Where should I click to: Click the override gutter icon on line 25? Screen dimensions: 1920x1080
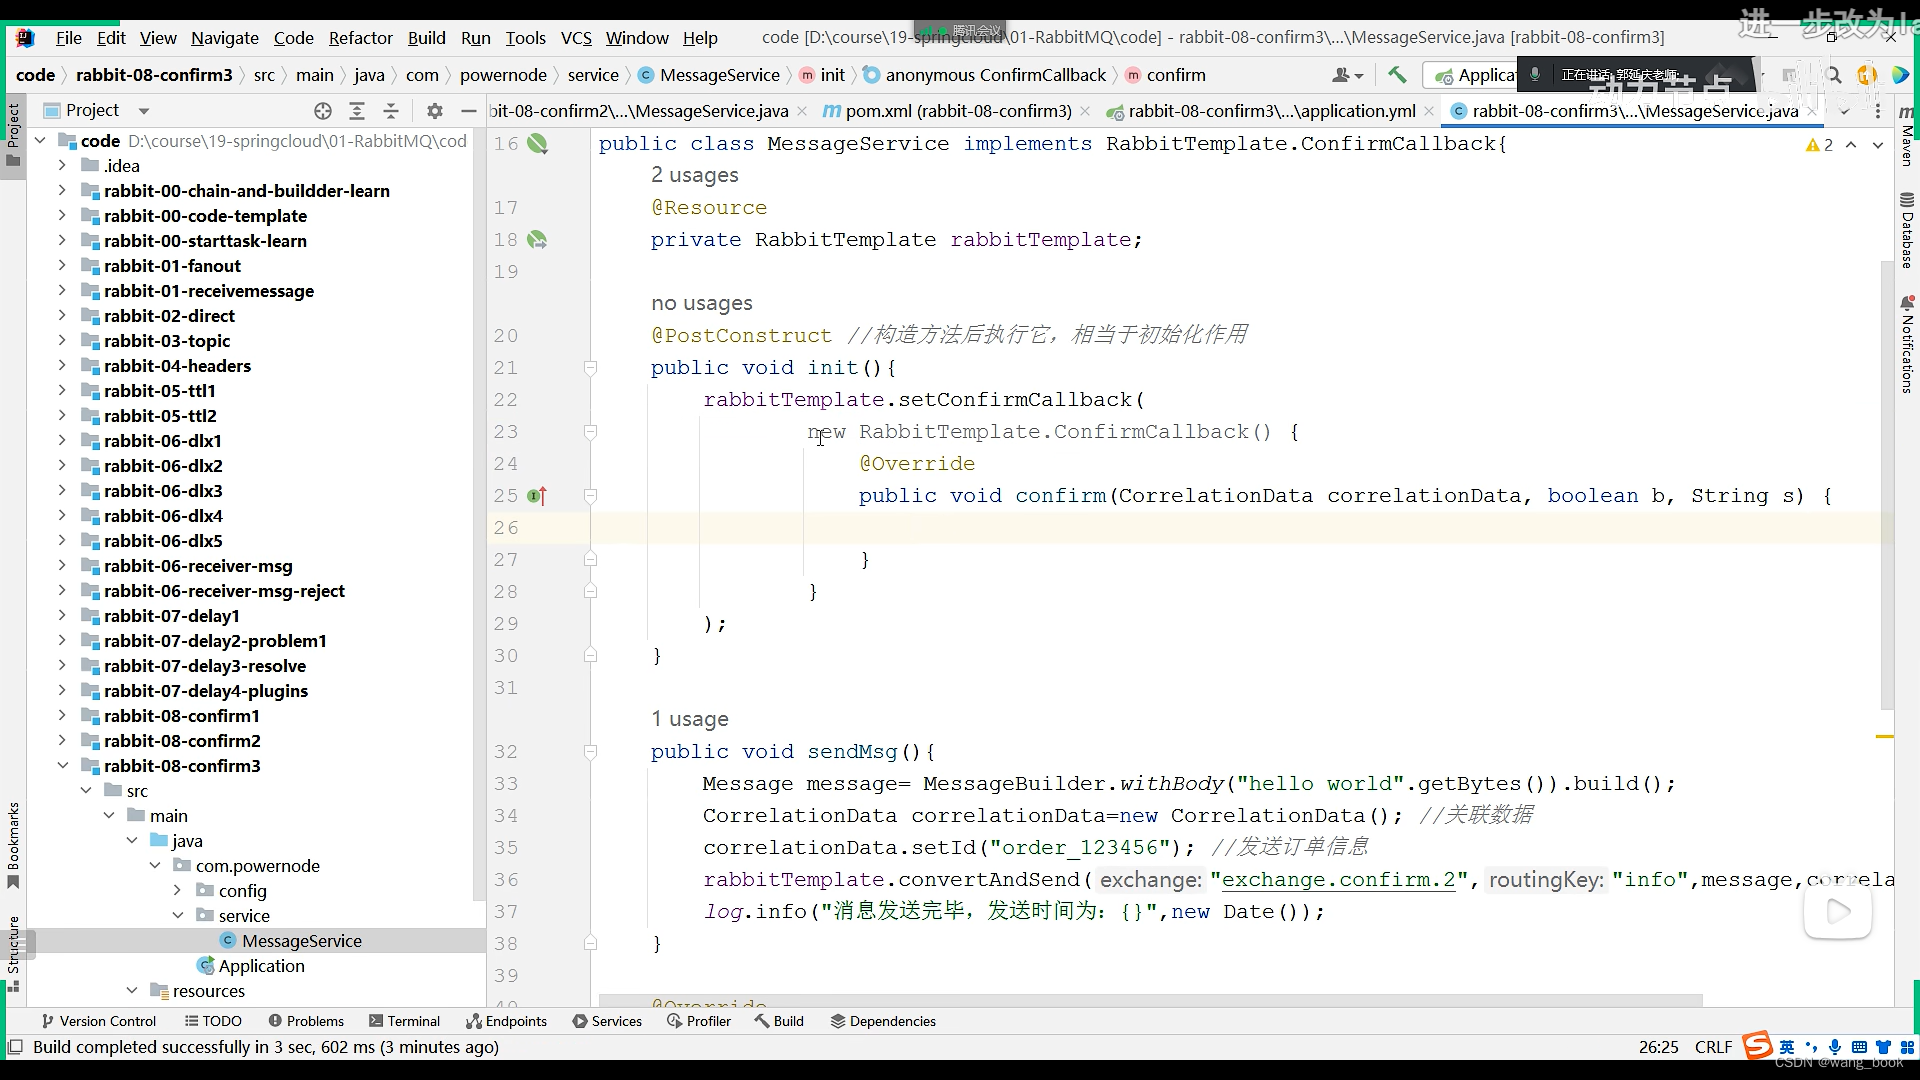(537, 496)
